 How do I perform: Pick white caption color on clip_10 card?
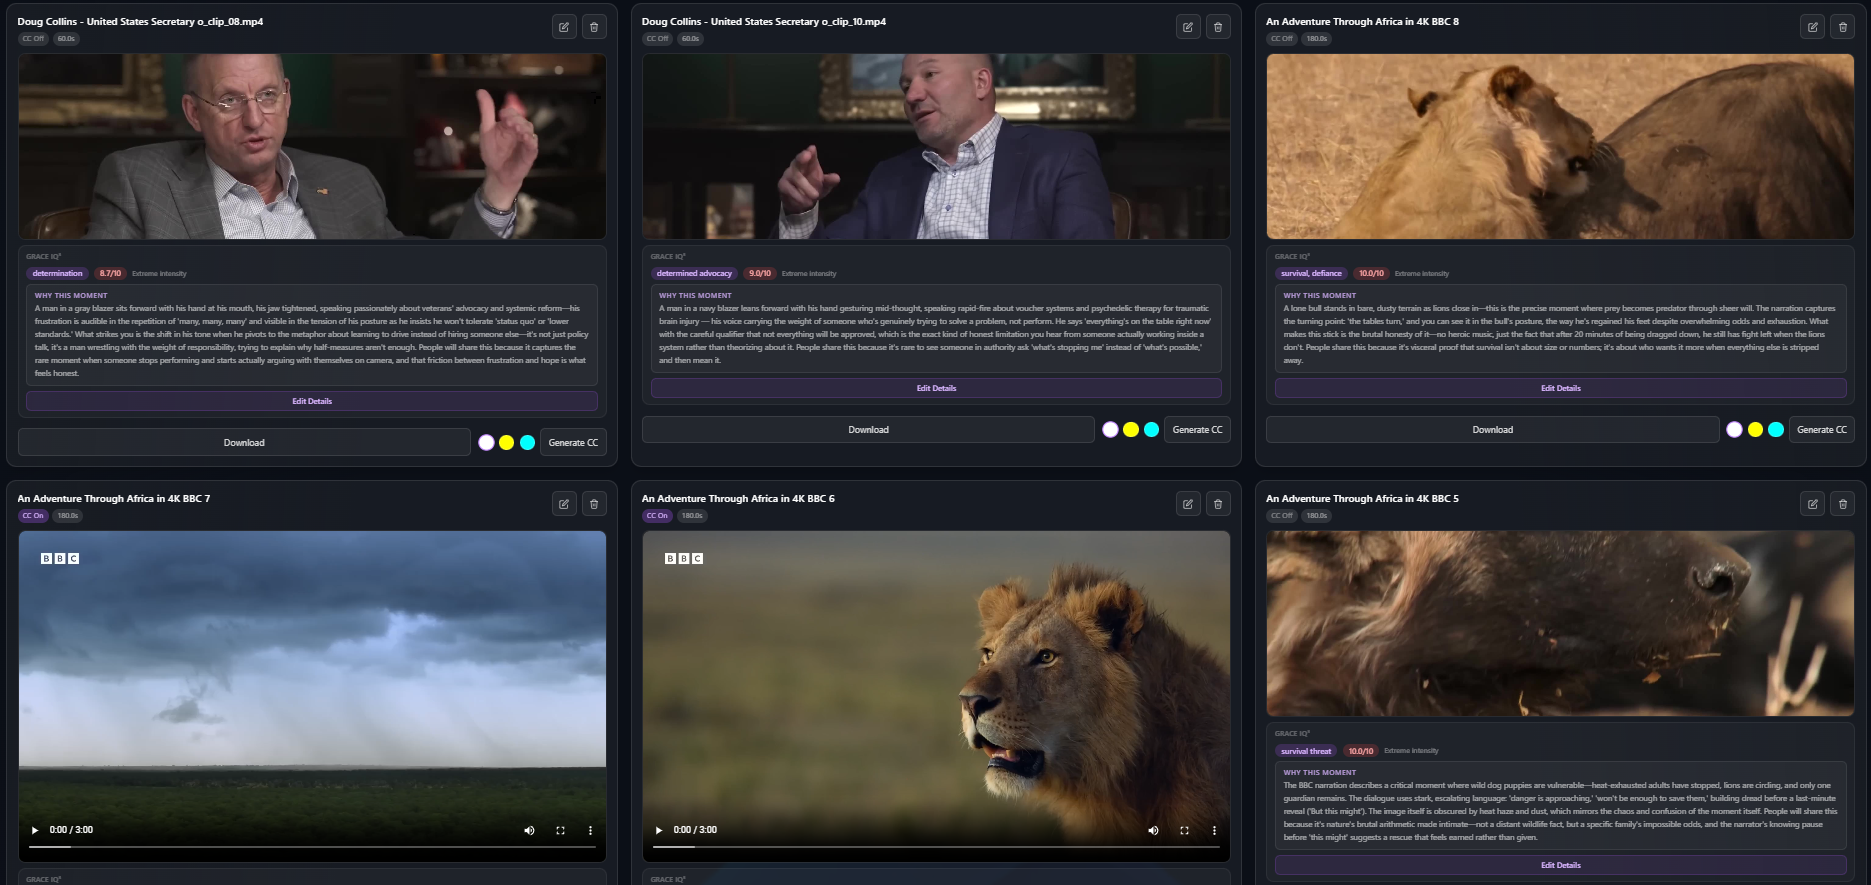(1110, 430)
